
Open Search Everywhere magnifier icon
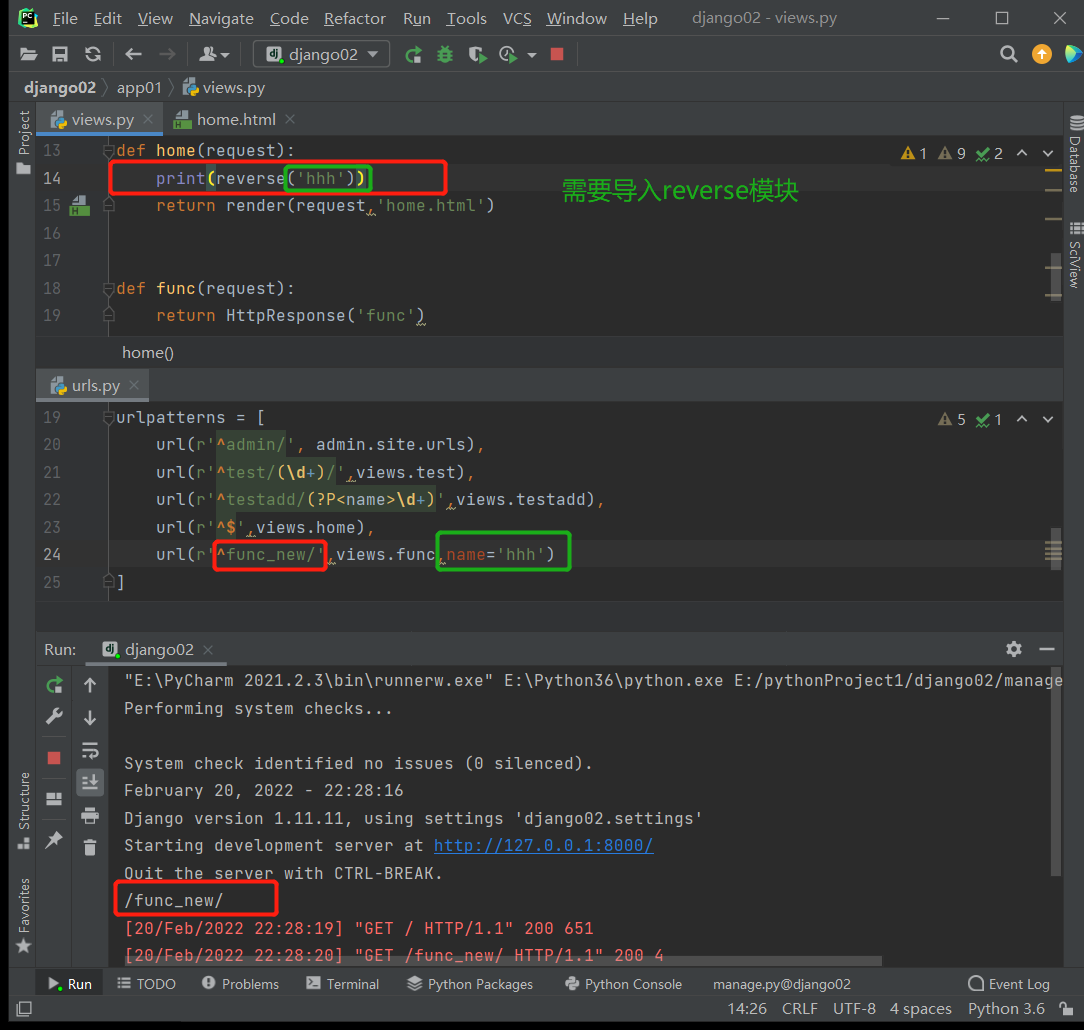coord(1009,54)
